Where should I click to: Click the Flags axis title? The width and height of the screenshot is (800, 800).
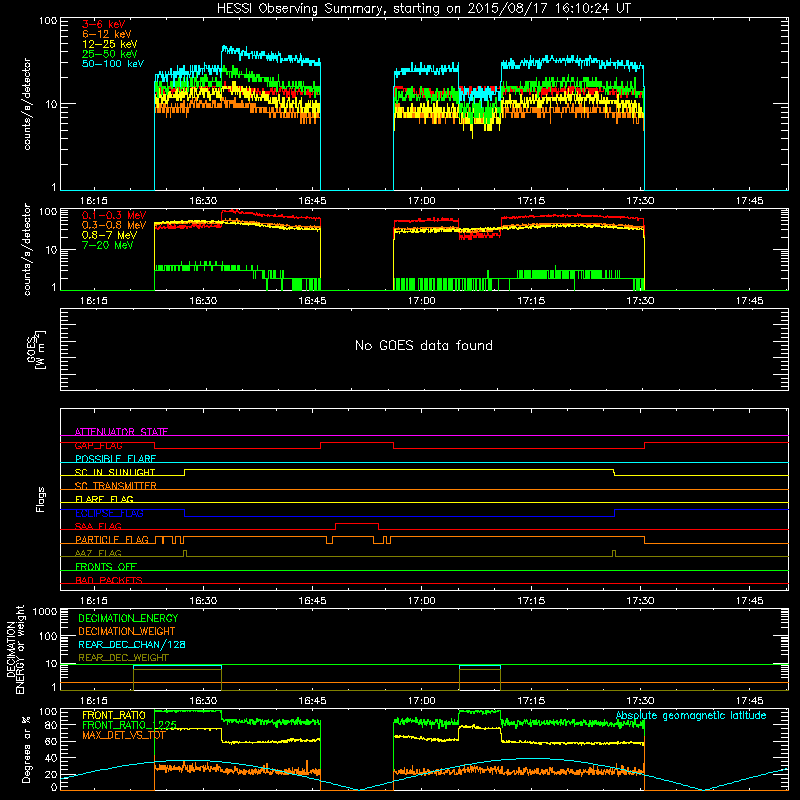41,499
